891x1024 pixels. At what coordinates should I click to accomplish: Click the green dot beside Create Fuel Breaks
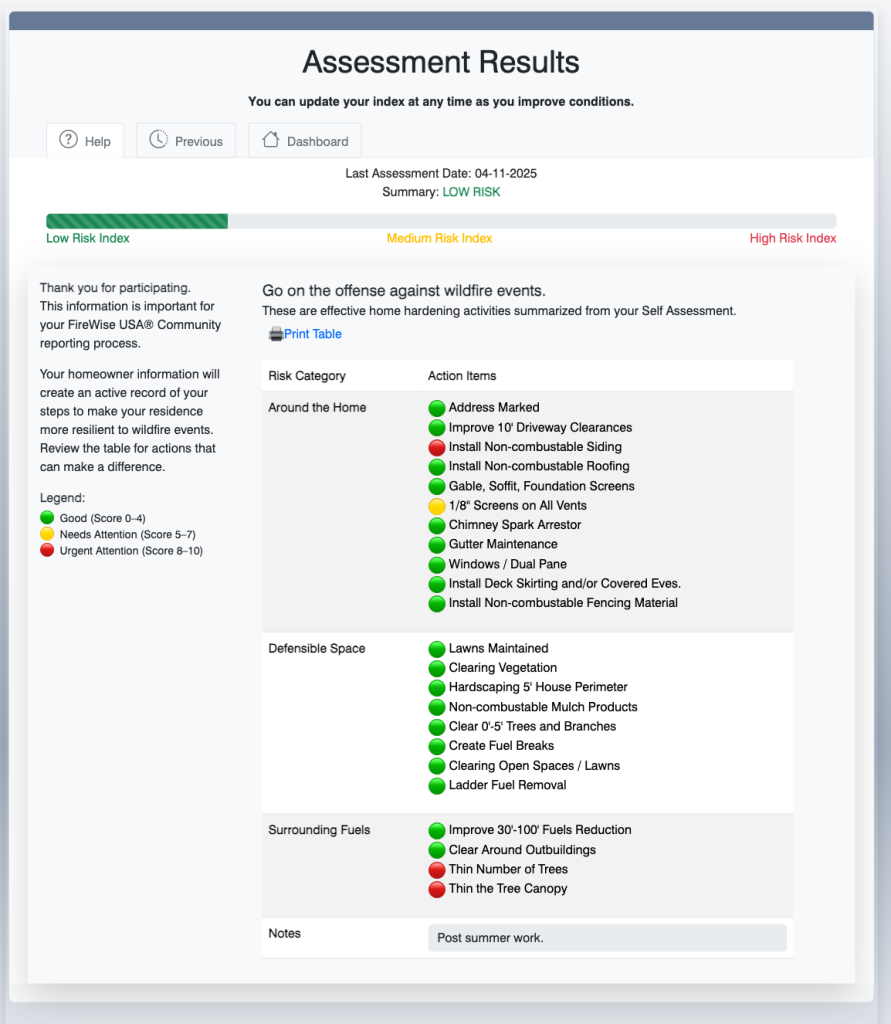tap(437, 746)
